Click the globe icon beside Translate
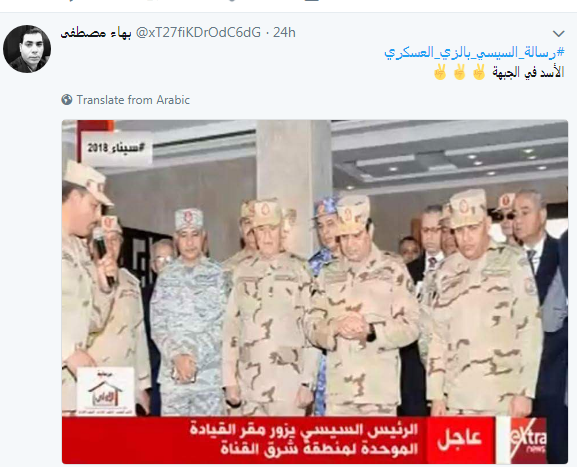Screen dimensions: 577x467 tap(67, 100)
